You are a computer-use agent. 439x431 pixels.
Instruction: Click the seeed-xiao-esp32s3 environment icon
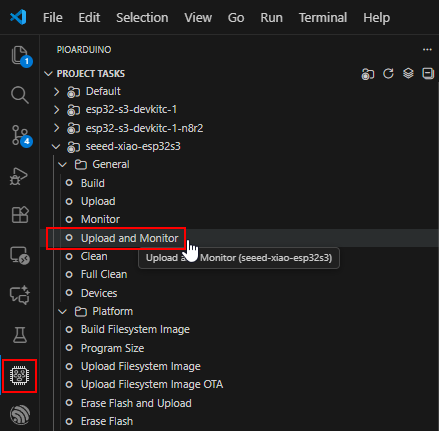tap(73, 147)
